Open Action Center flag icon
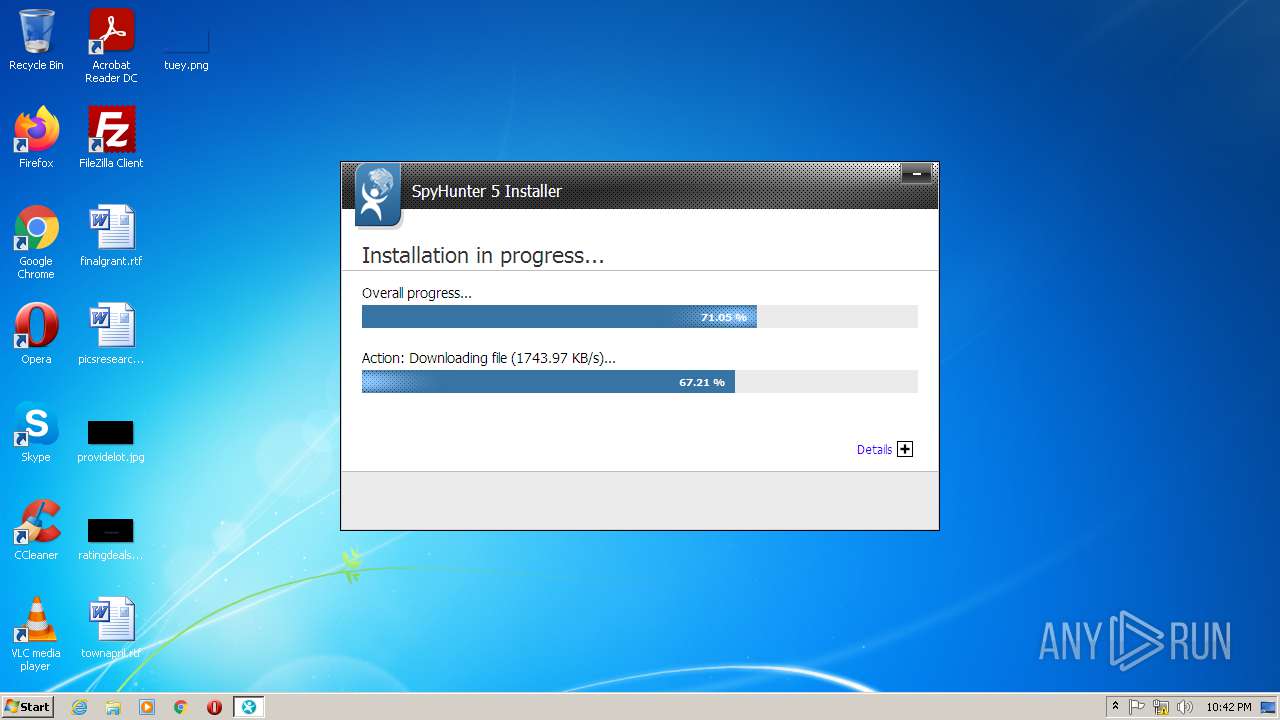The width and height of the screenshot is (1280, 720). 1137,707
